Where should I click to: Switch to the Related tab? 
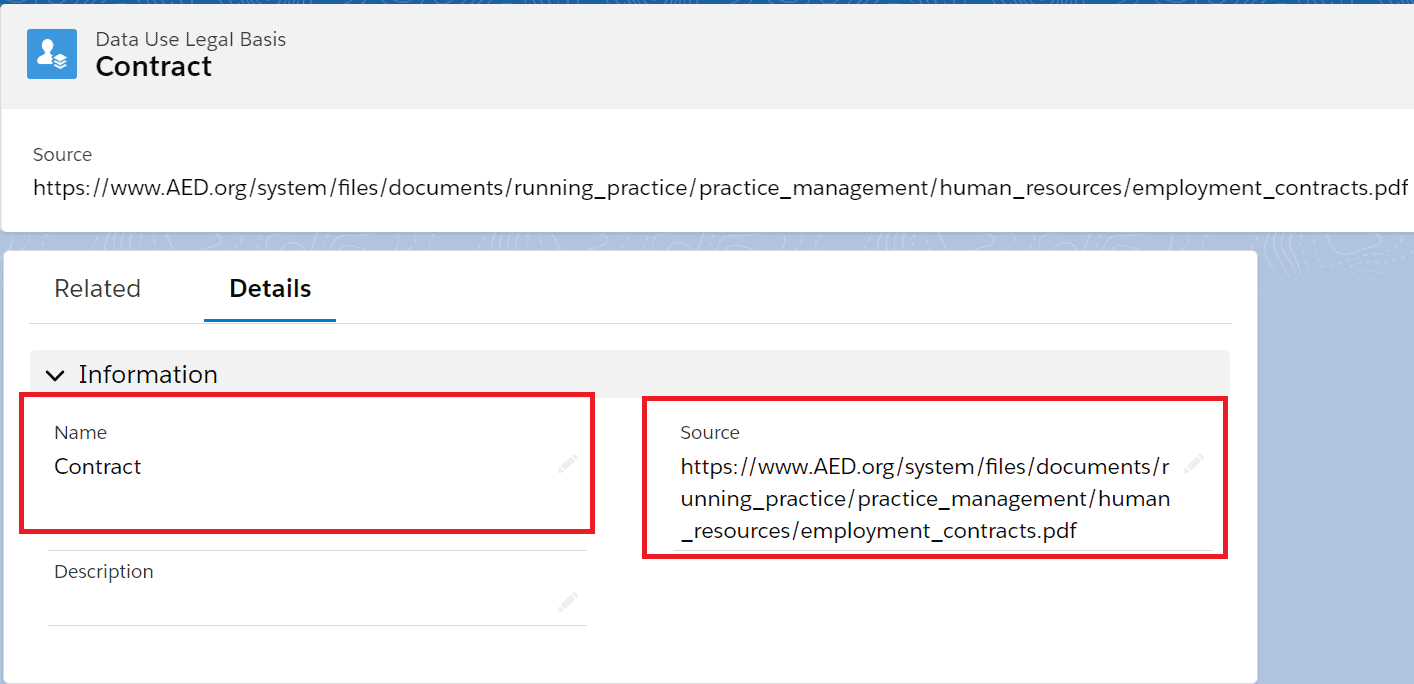click(x=97, y=288)
